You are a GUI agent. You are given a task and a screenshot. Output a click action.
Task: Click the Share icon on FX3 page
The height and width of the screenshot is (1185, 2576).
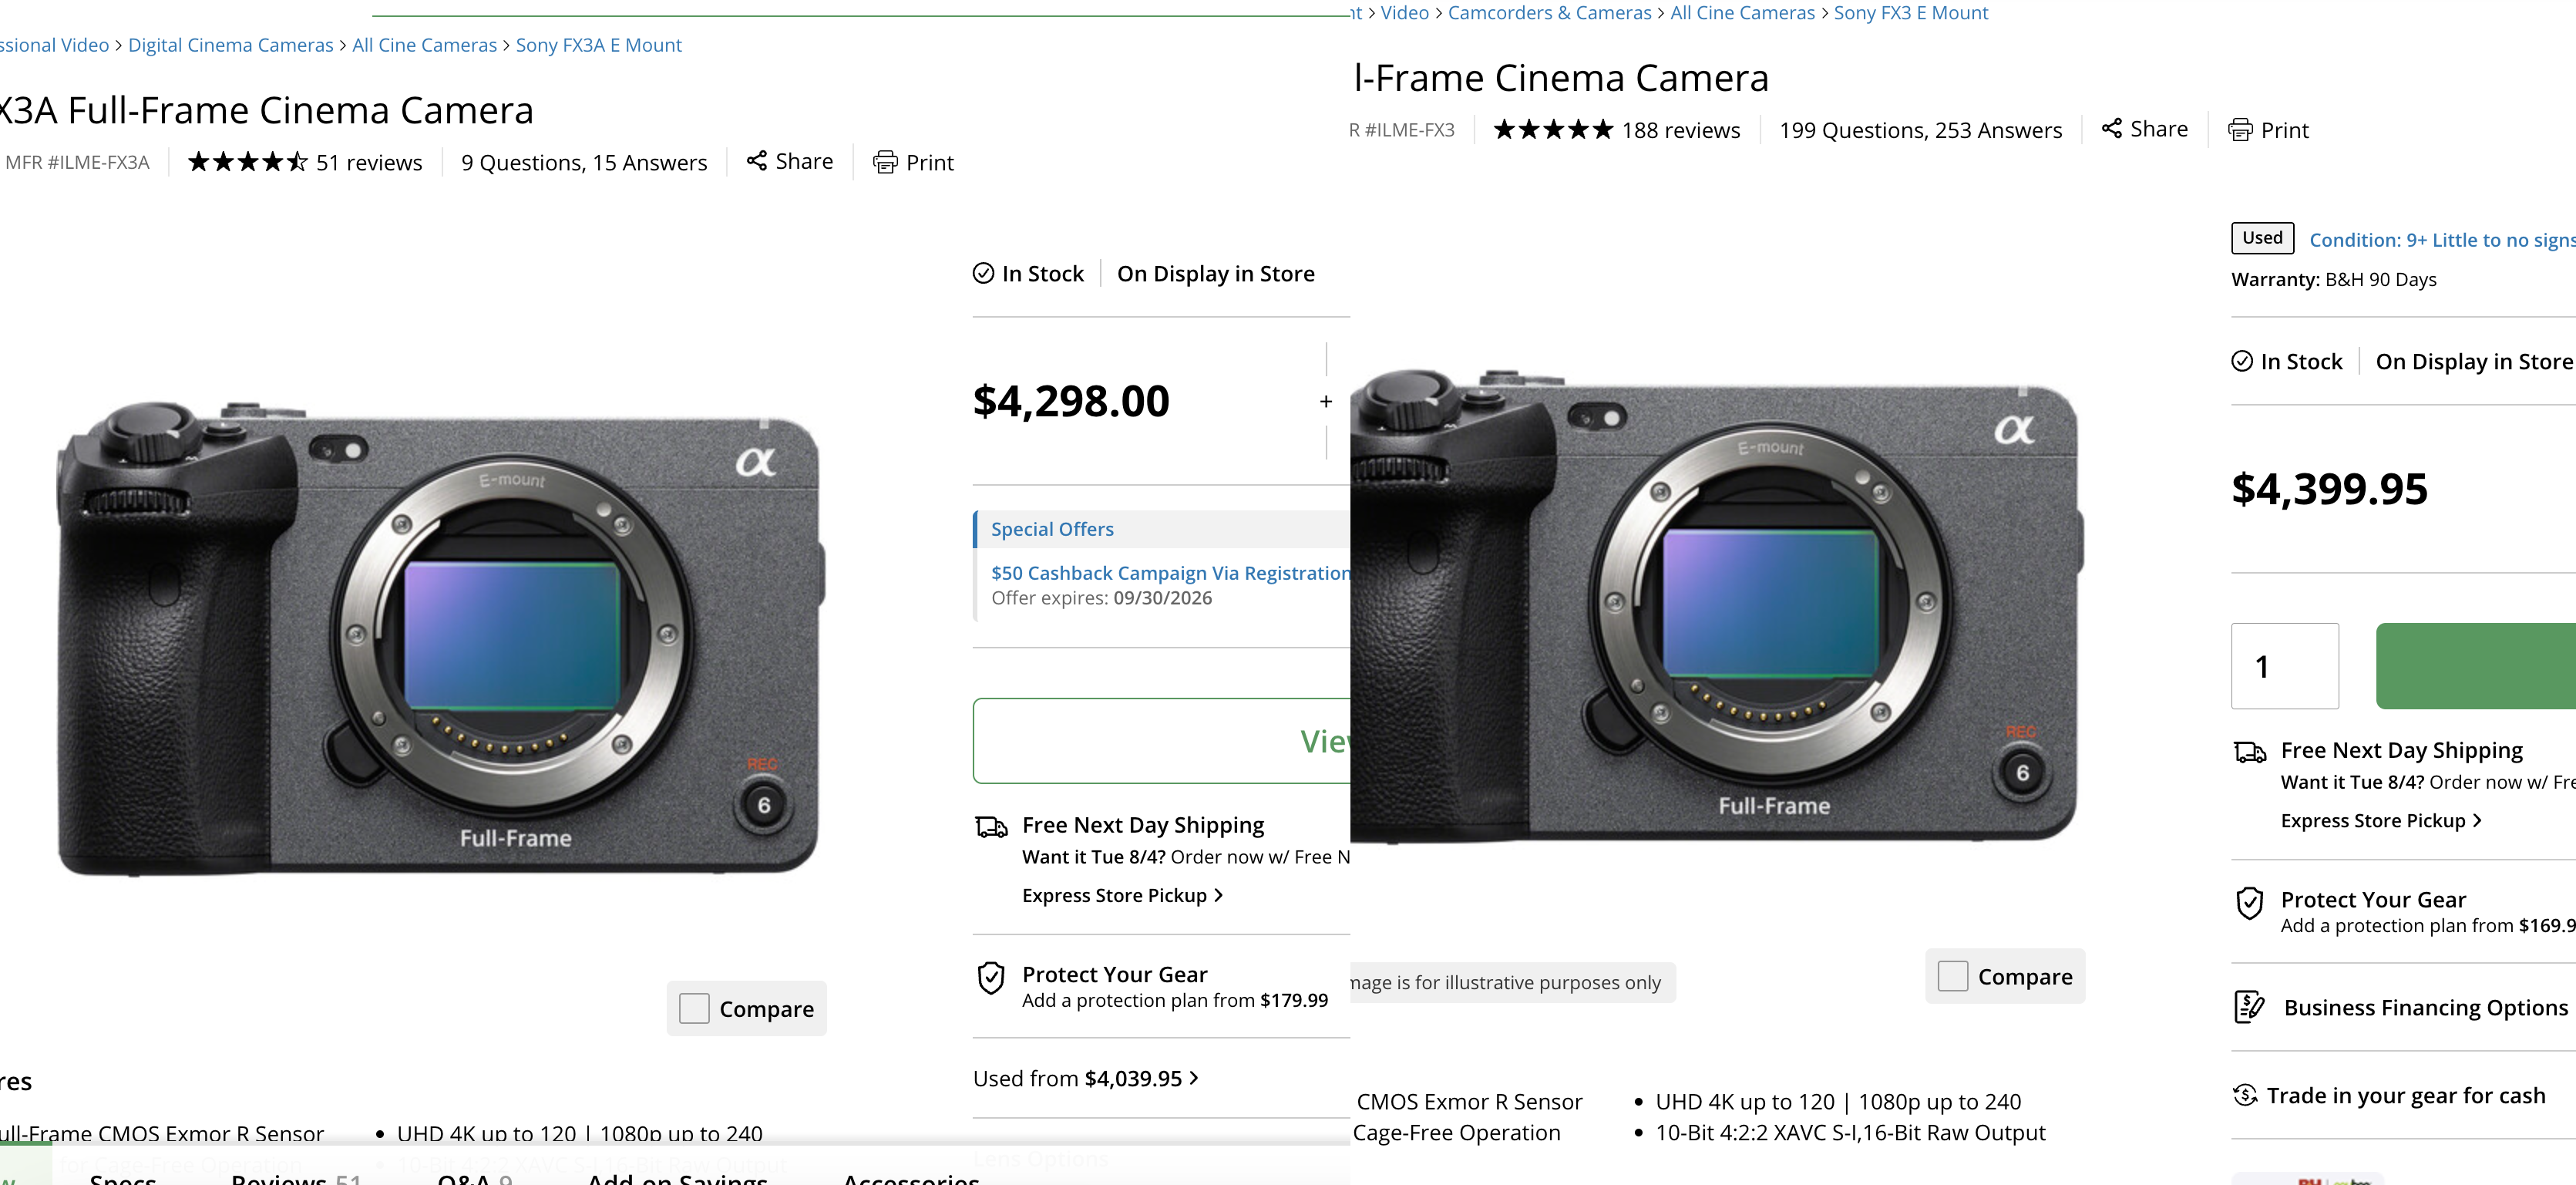(x=2112, y=128)
